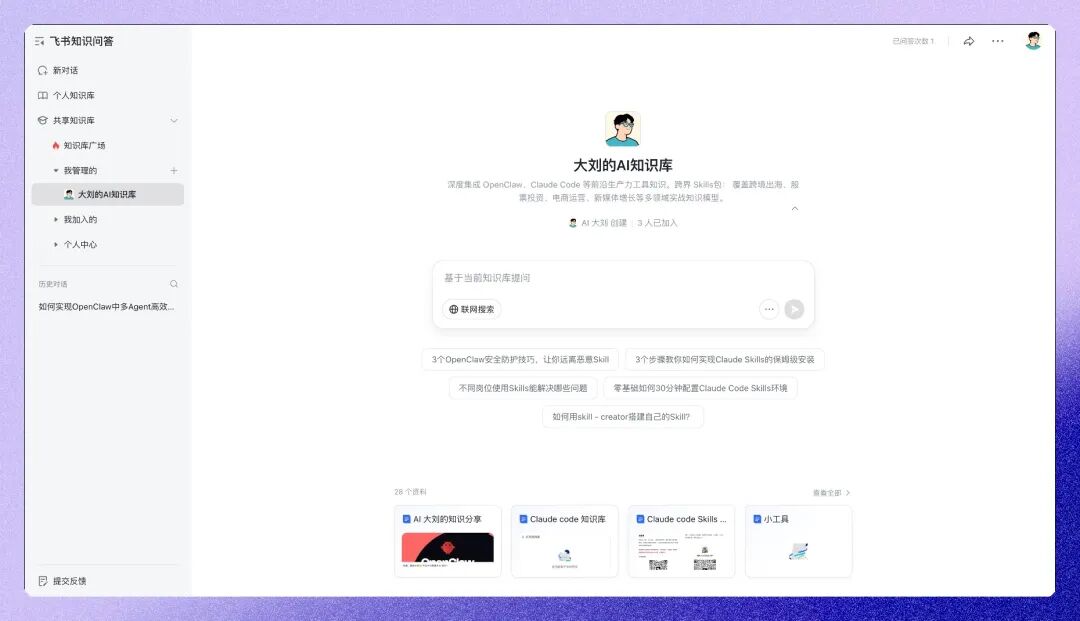Collapse the knowledge base description with the chevron
Viewport: 1080px width, 621px height.
(794, 210)
